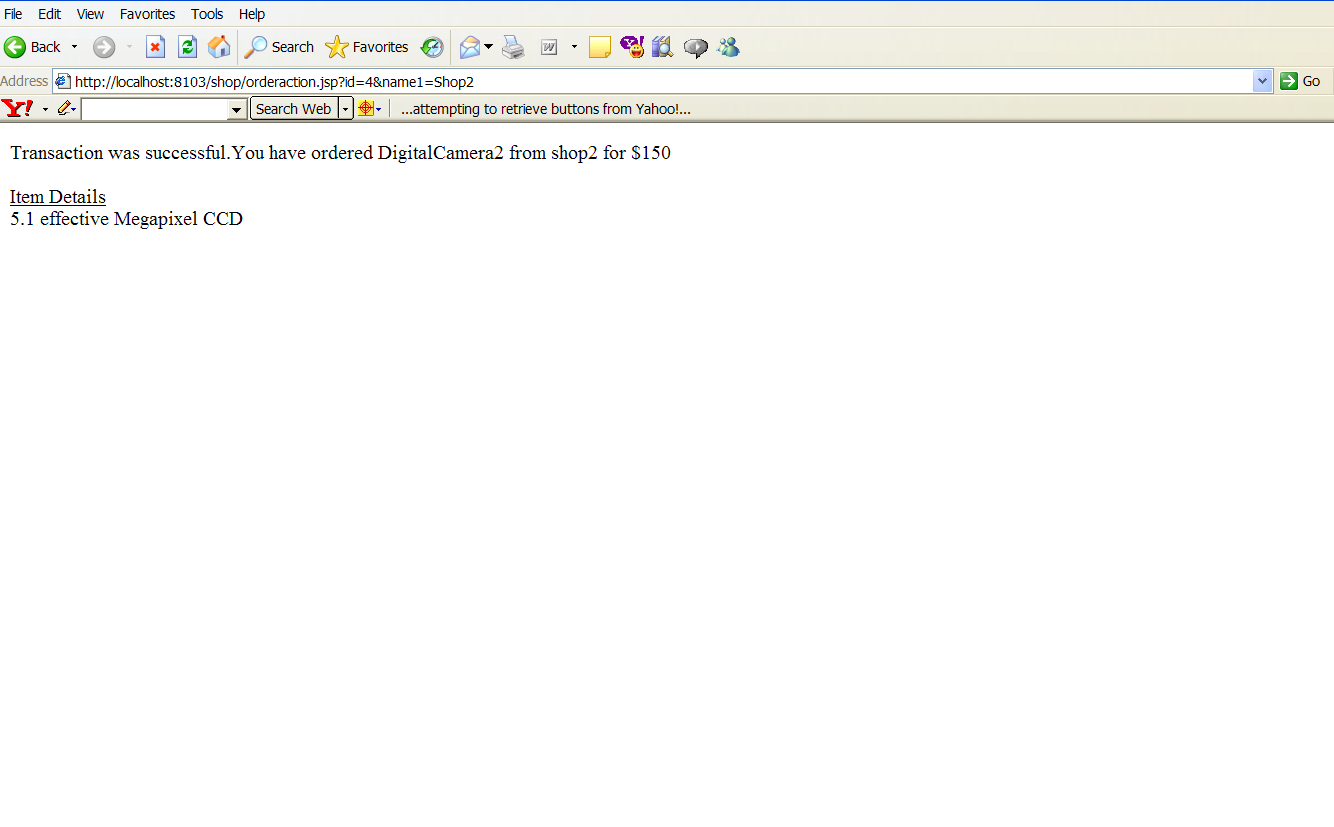Click the yellow notes icon in toolbar
The width and height of the screenshot is (1334, 827).
point(600,47)
